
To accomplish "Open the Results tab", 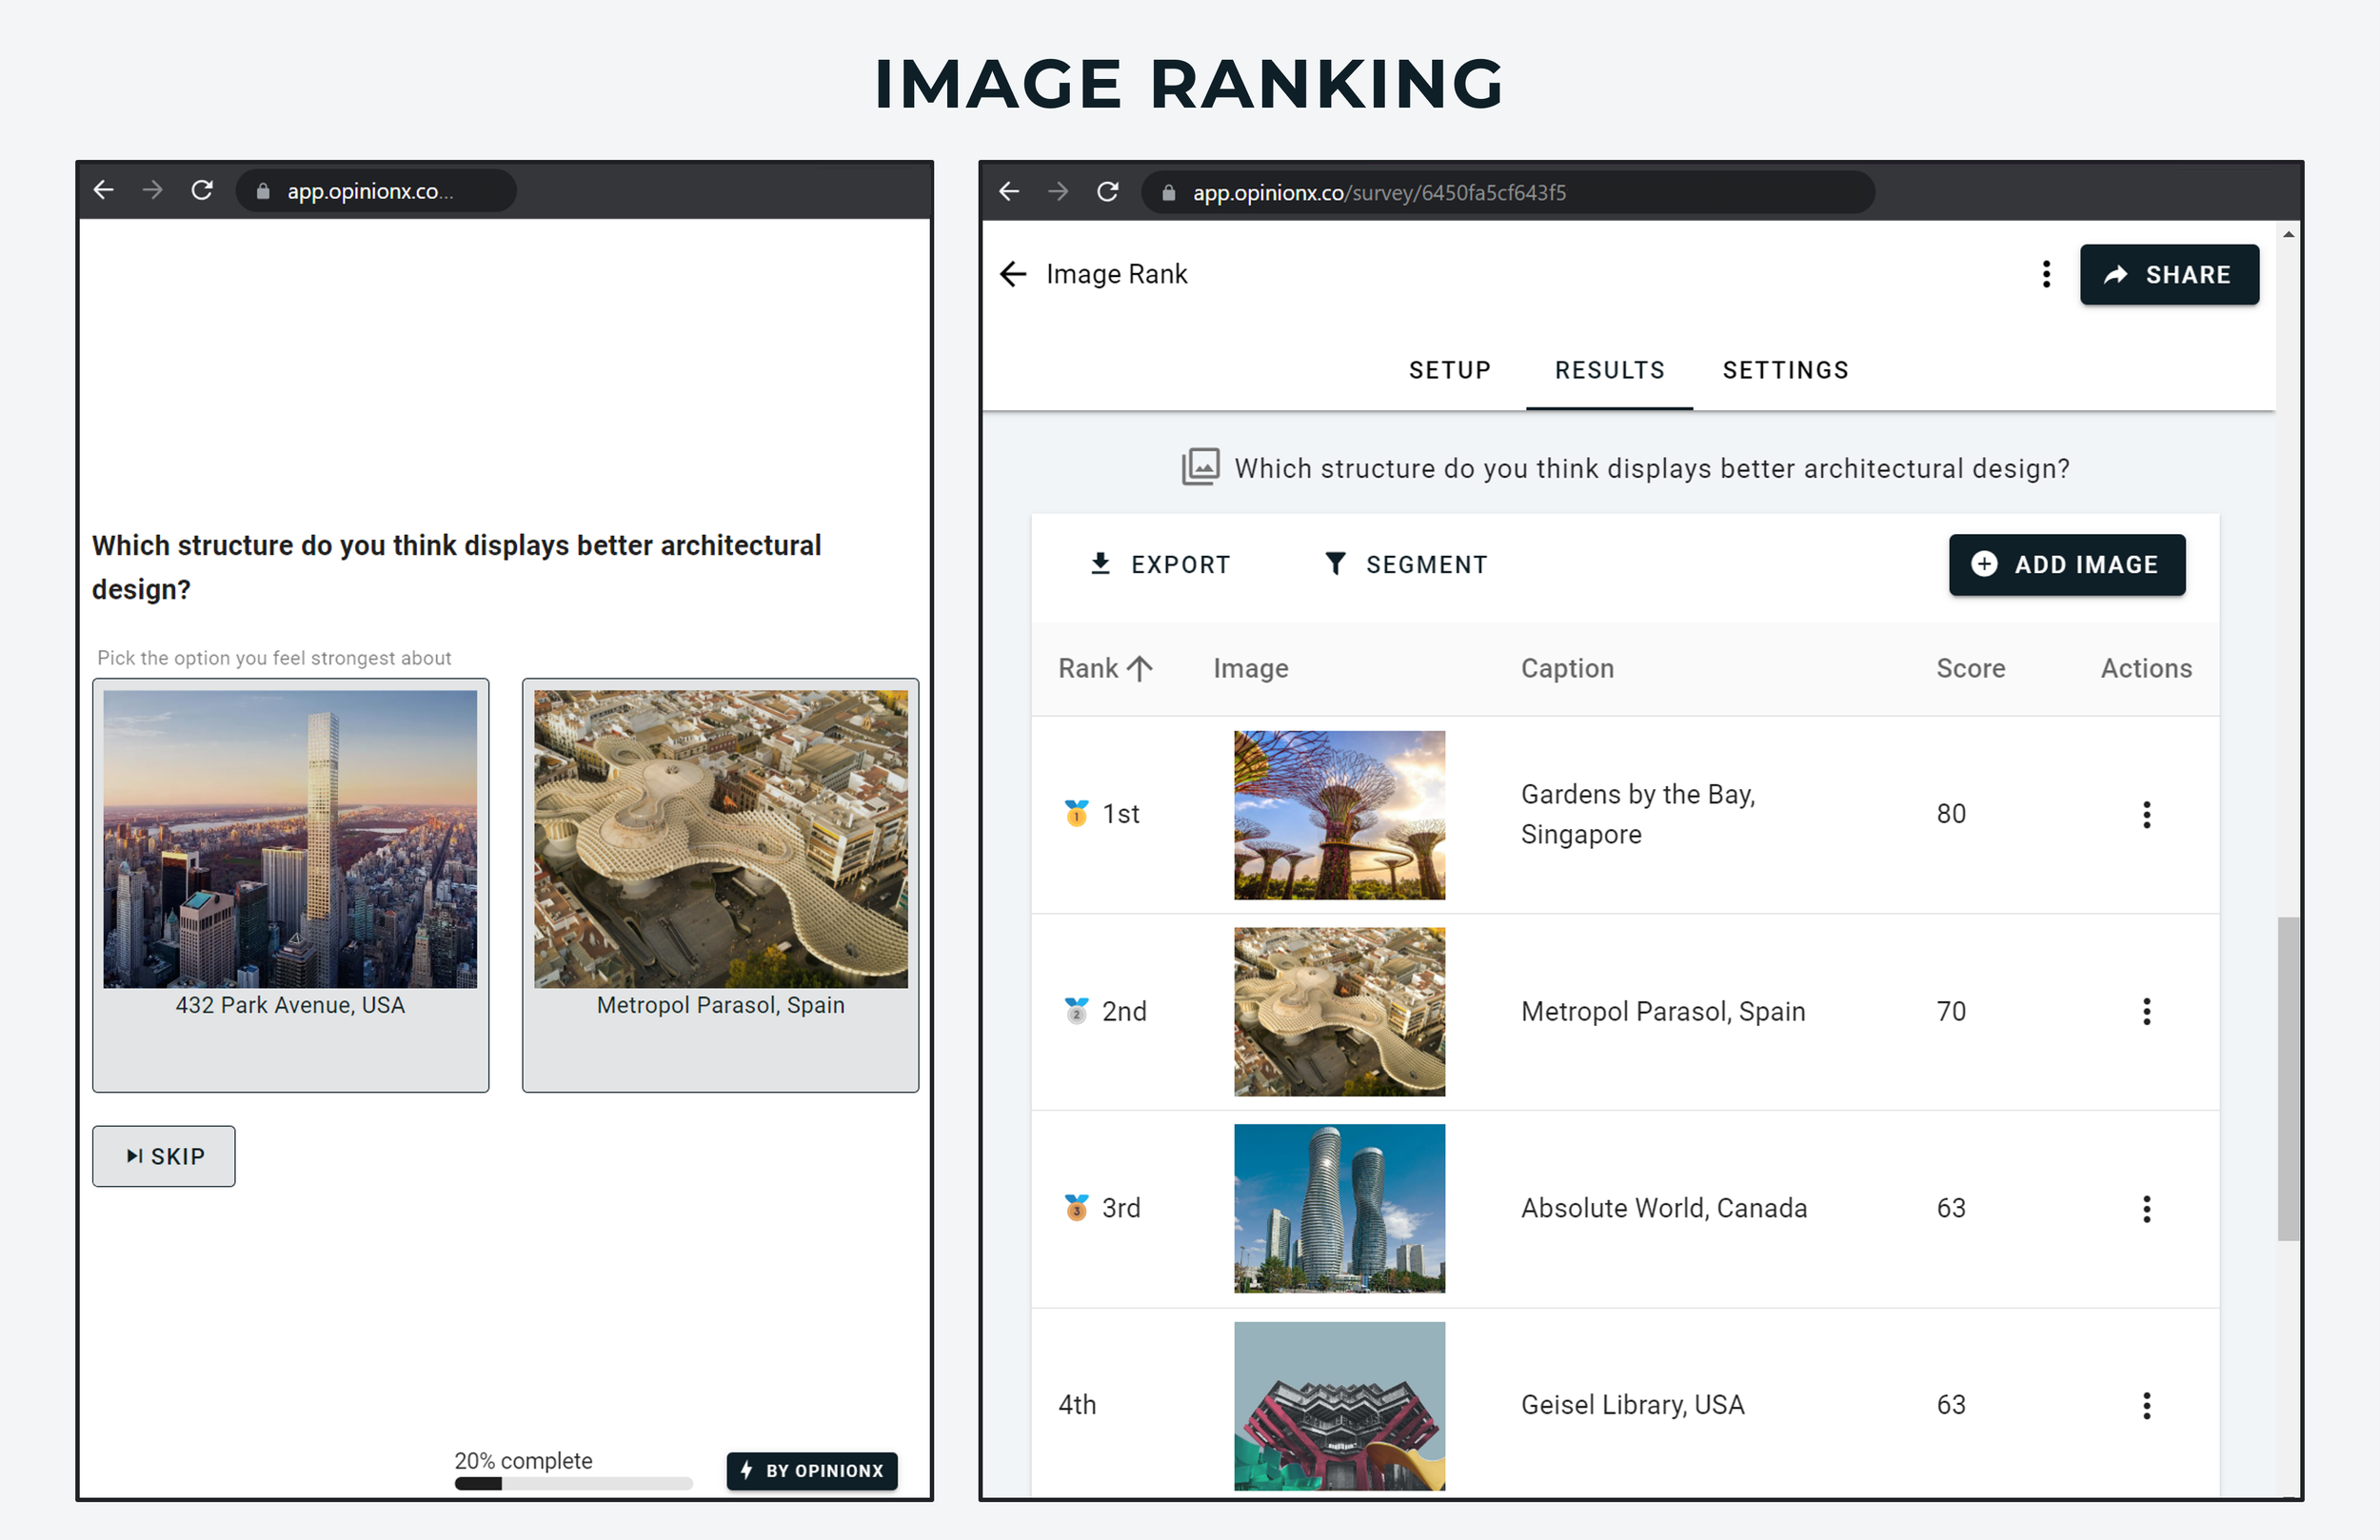I will pyautogui.click(x=1609, y=370).
